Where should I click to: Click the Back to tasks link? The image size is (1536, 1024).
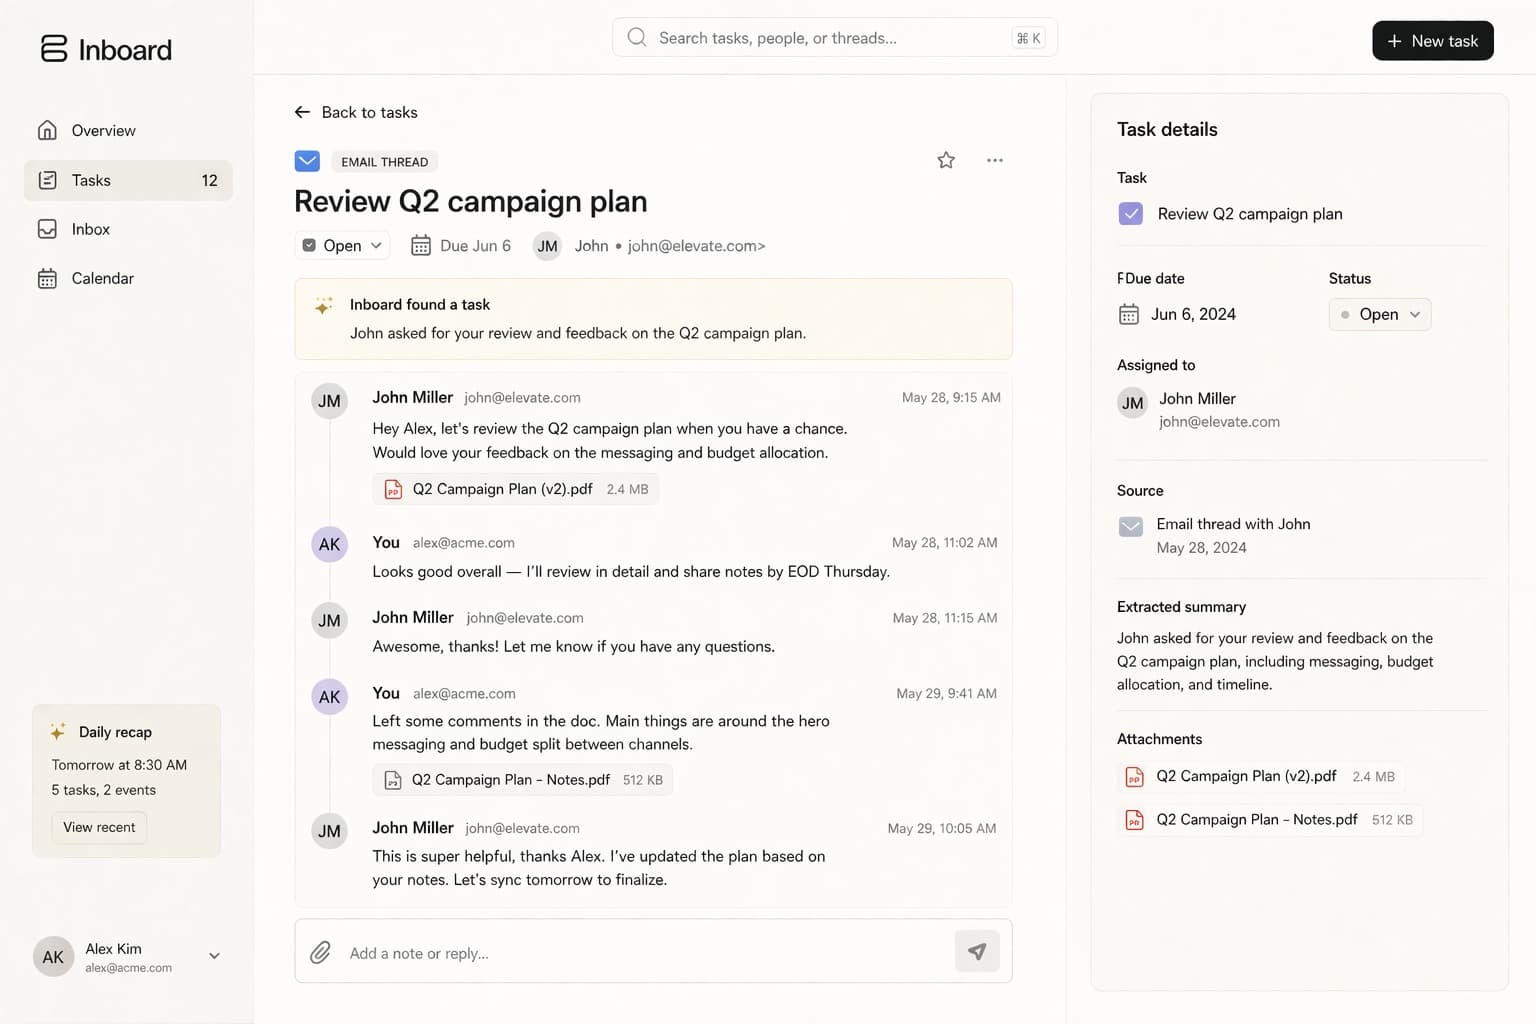point(356,112)
